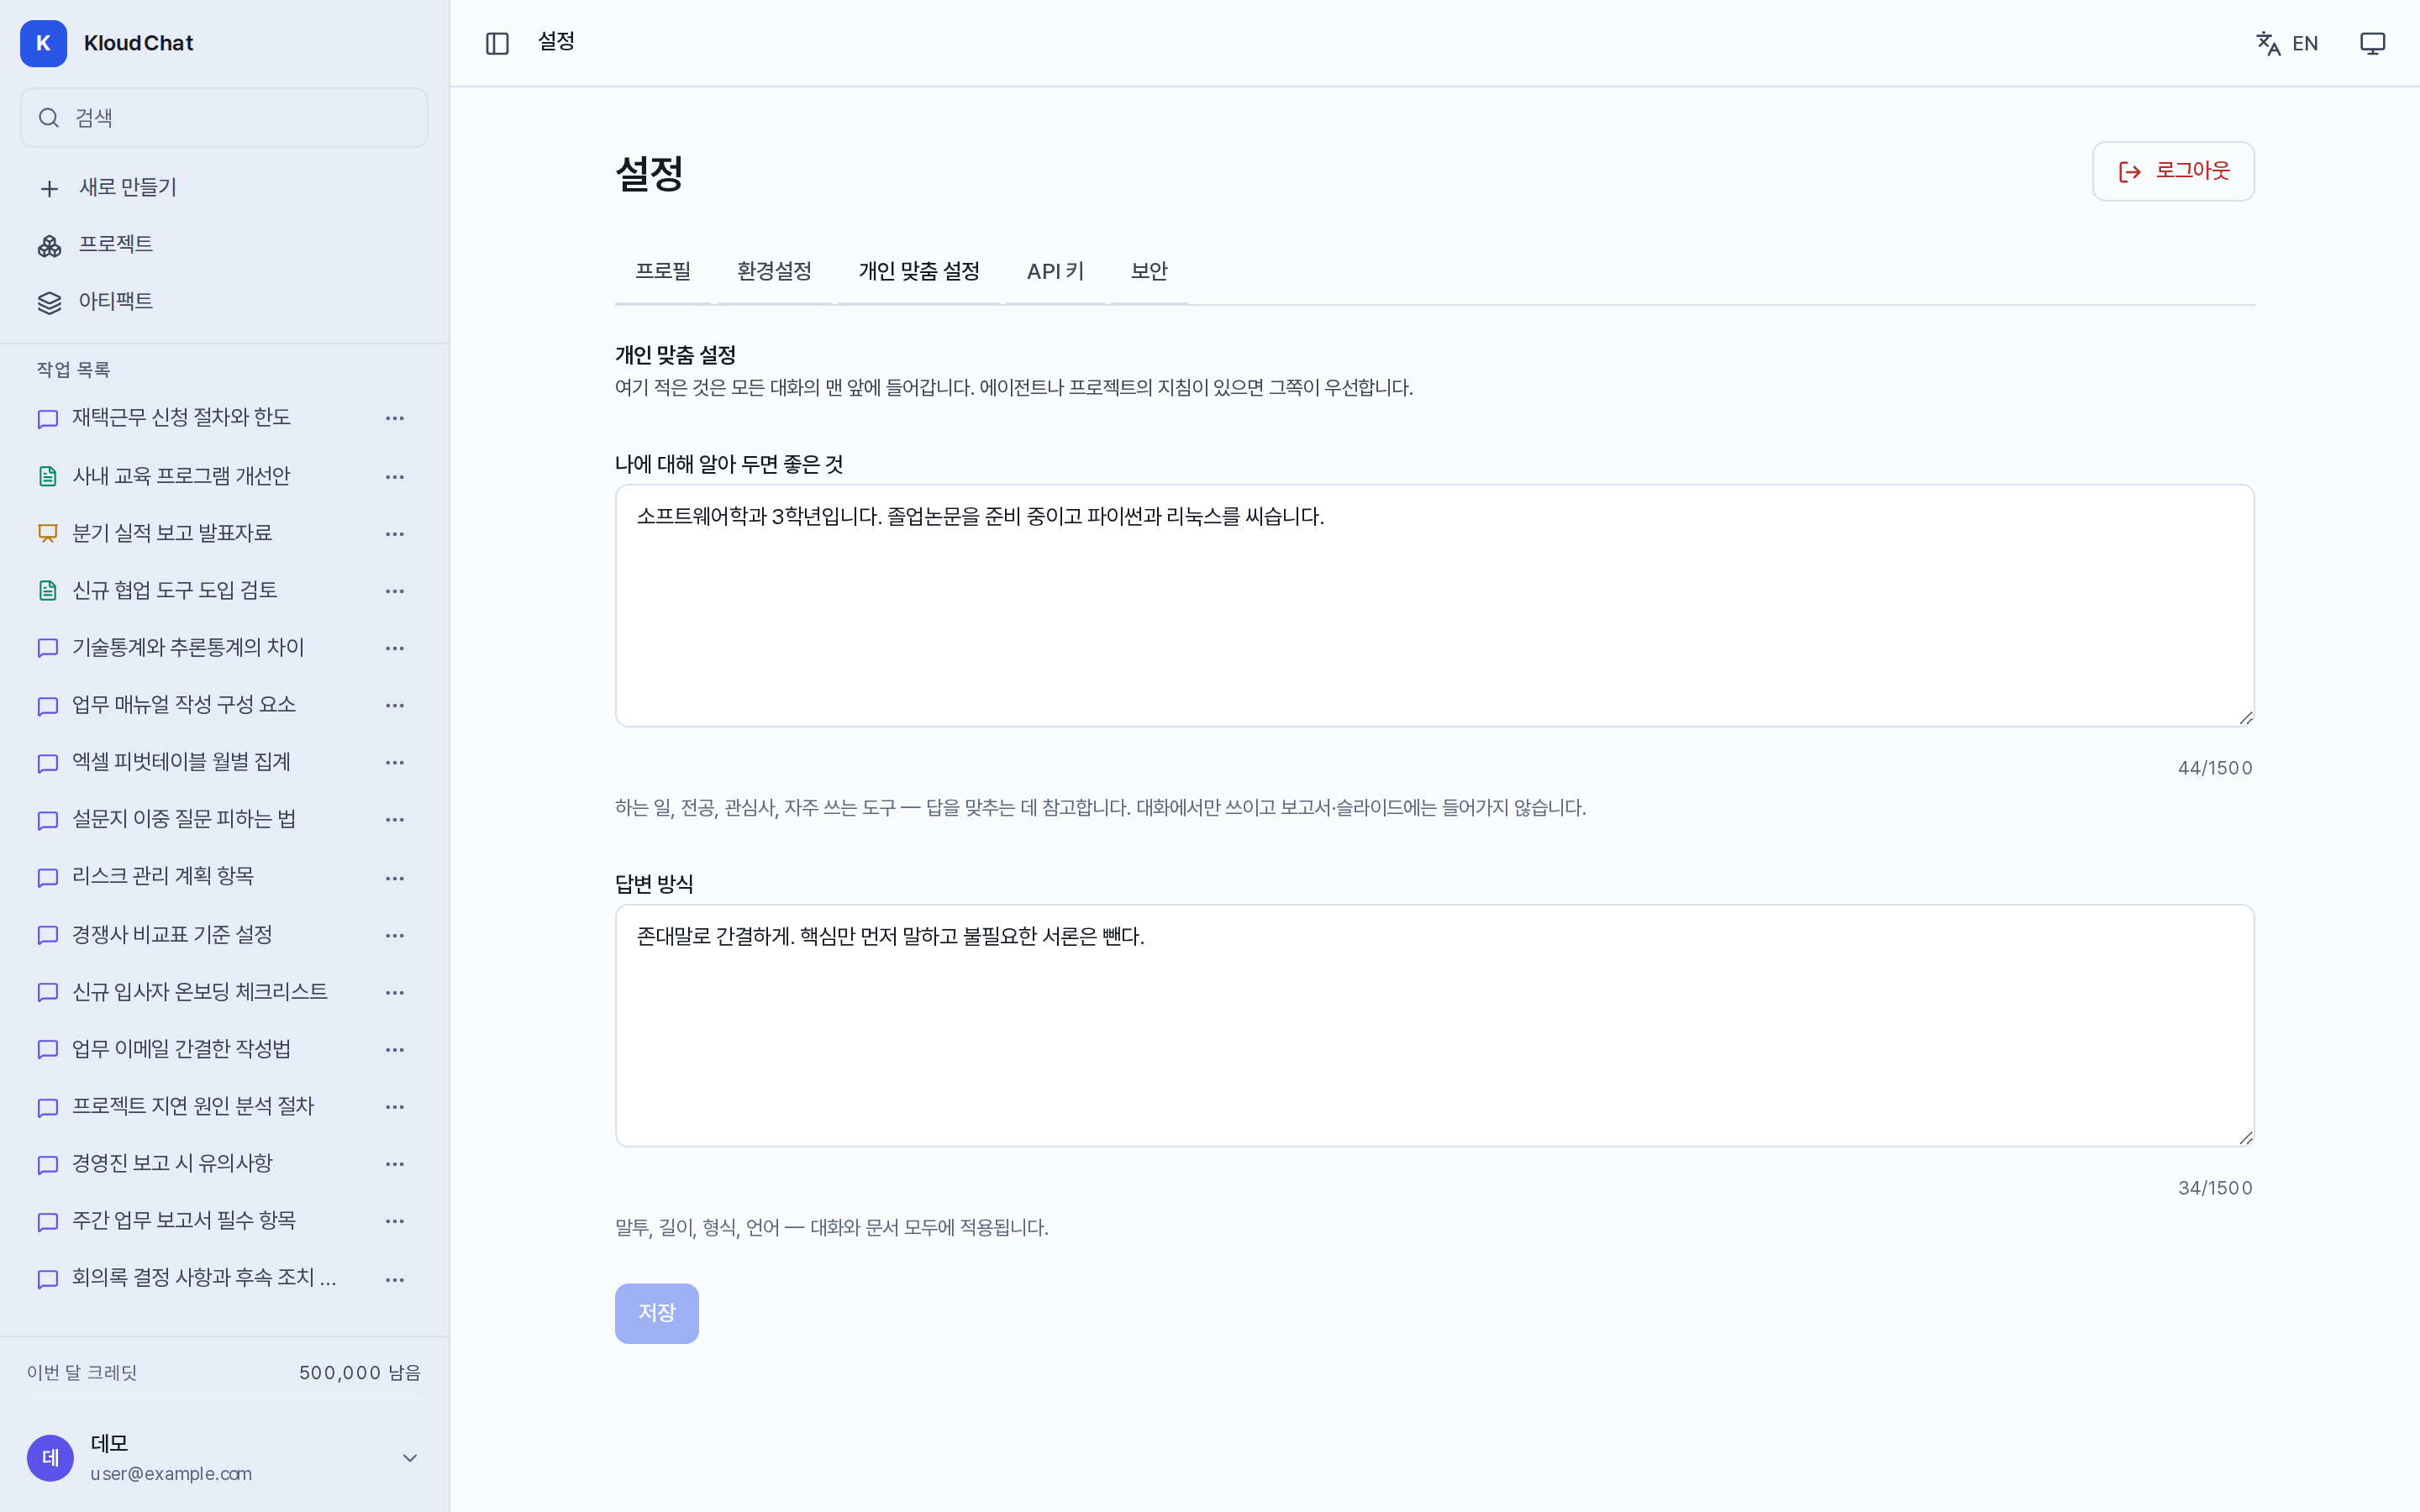This screenshot has height=1512, width=2420.
Task: Switch to the 환경설정 tab
Action: tap(774, 271)
